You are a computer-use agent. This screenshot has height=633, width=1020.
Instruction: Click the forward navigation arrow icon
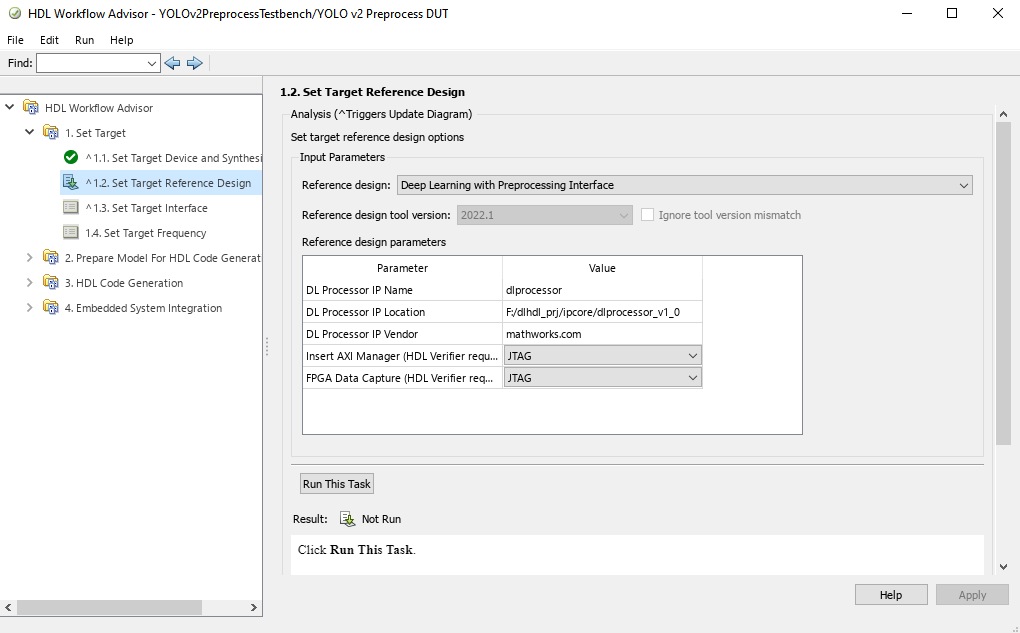[x=195, y=63]
